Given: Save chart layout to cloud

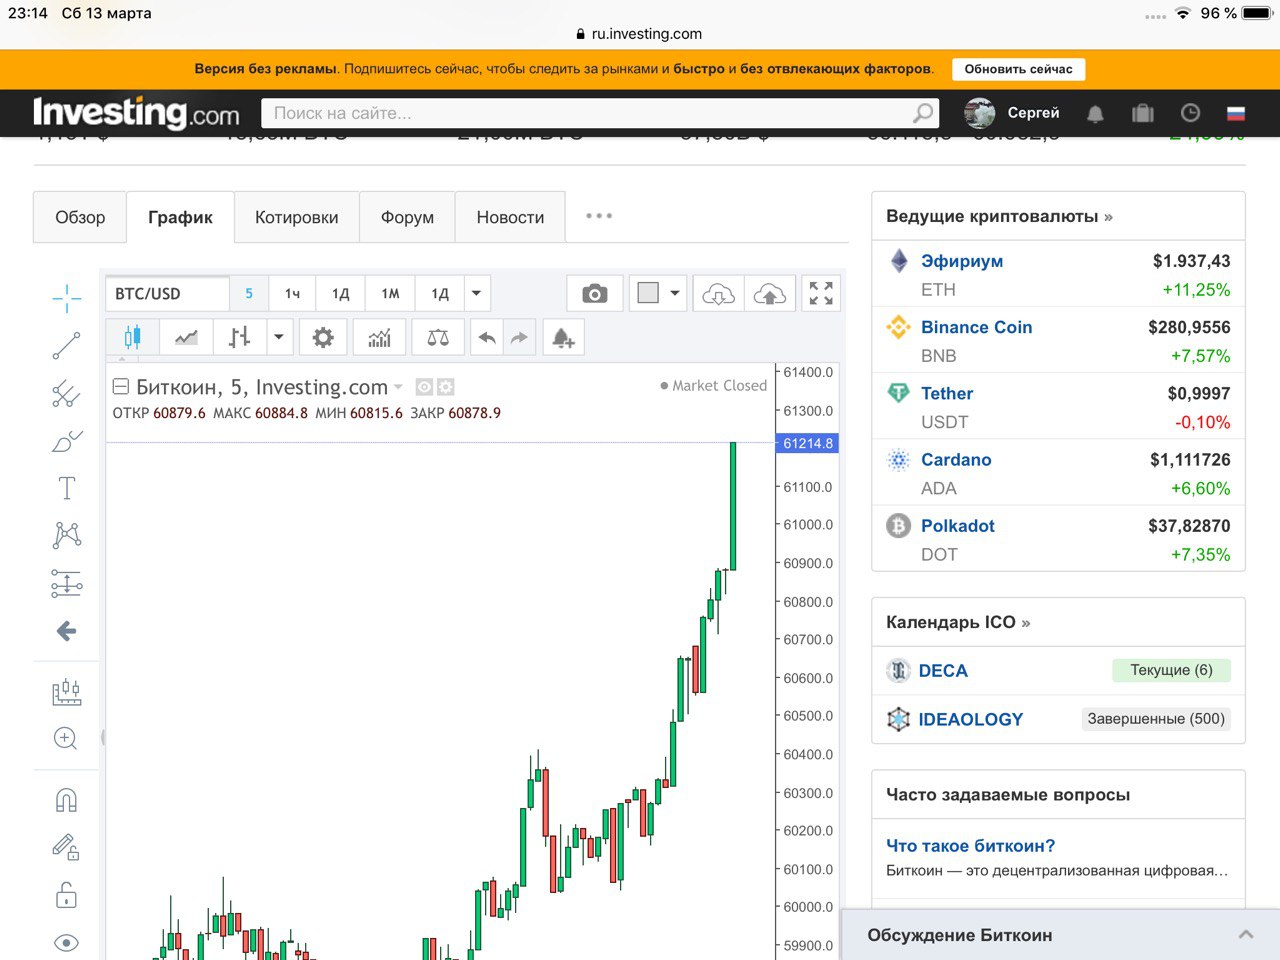Looking at the screenshot, I should point(770,293).
